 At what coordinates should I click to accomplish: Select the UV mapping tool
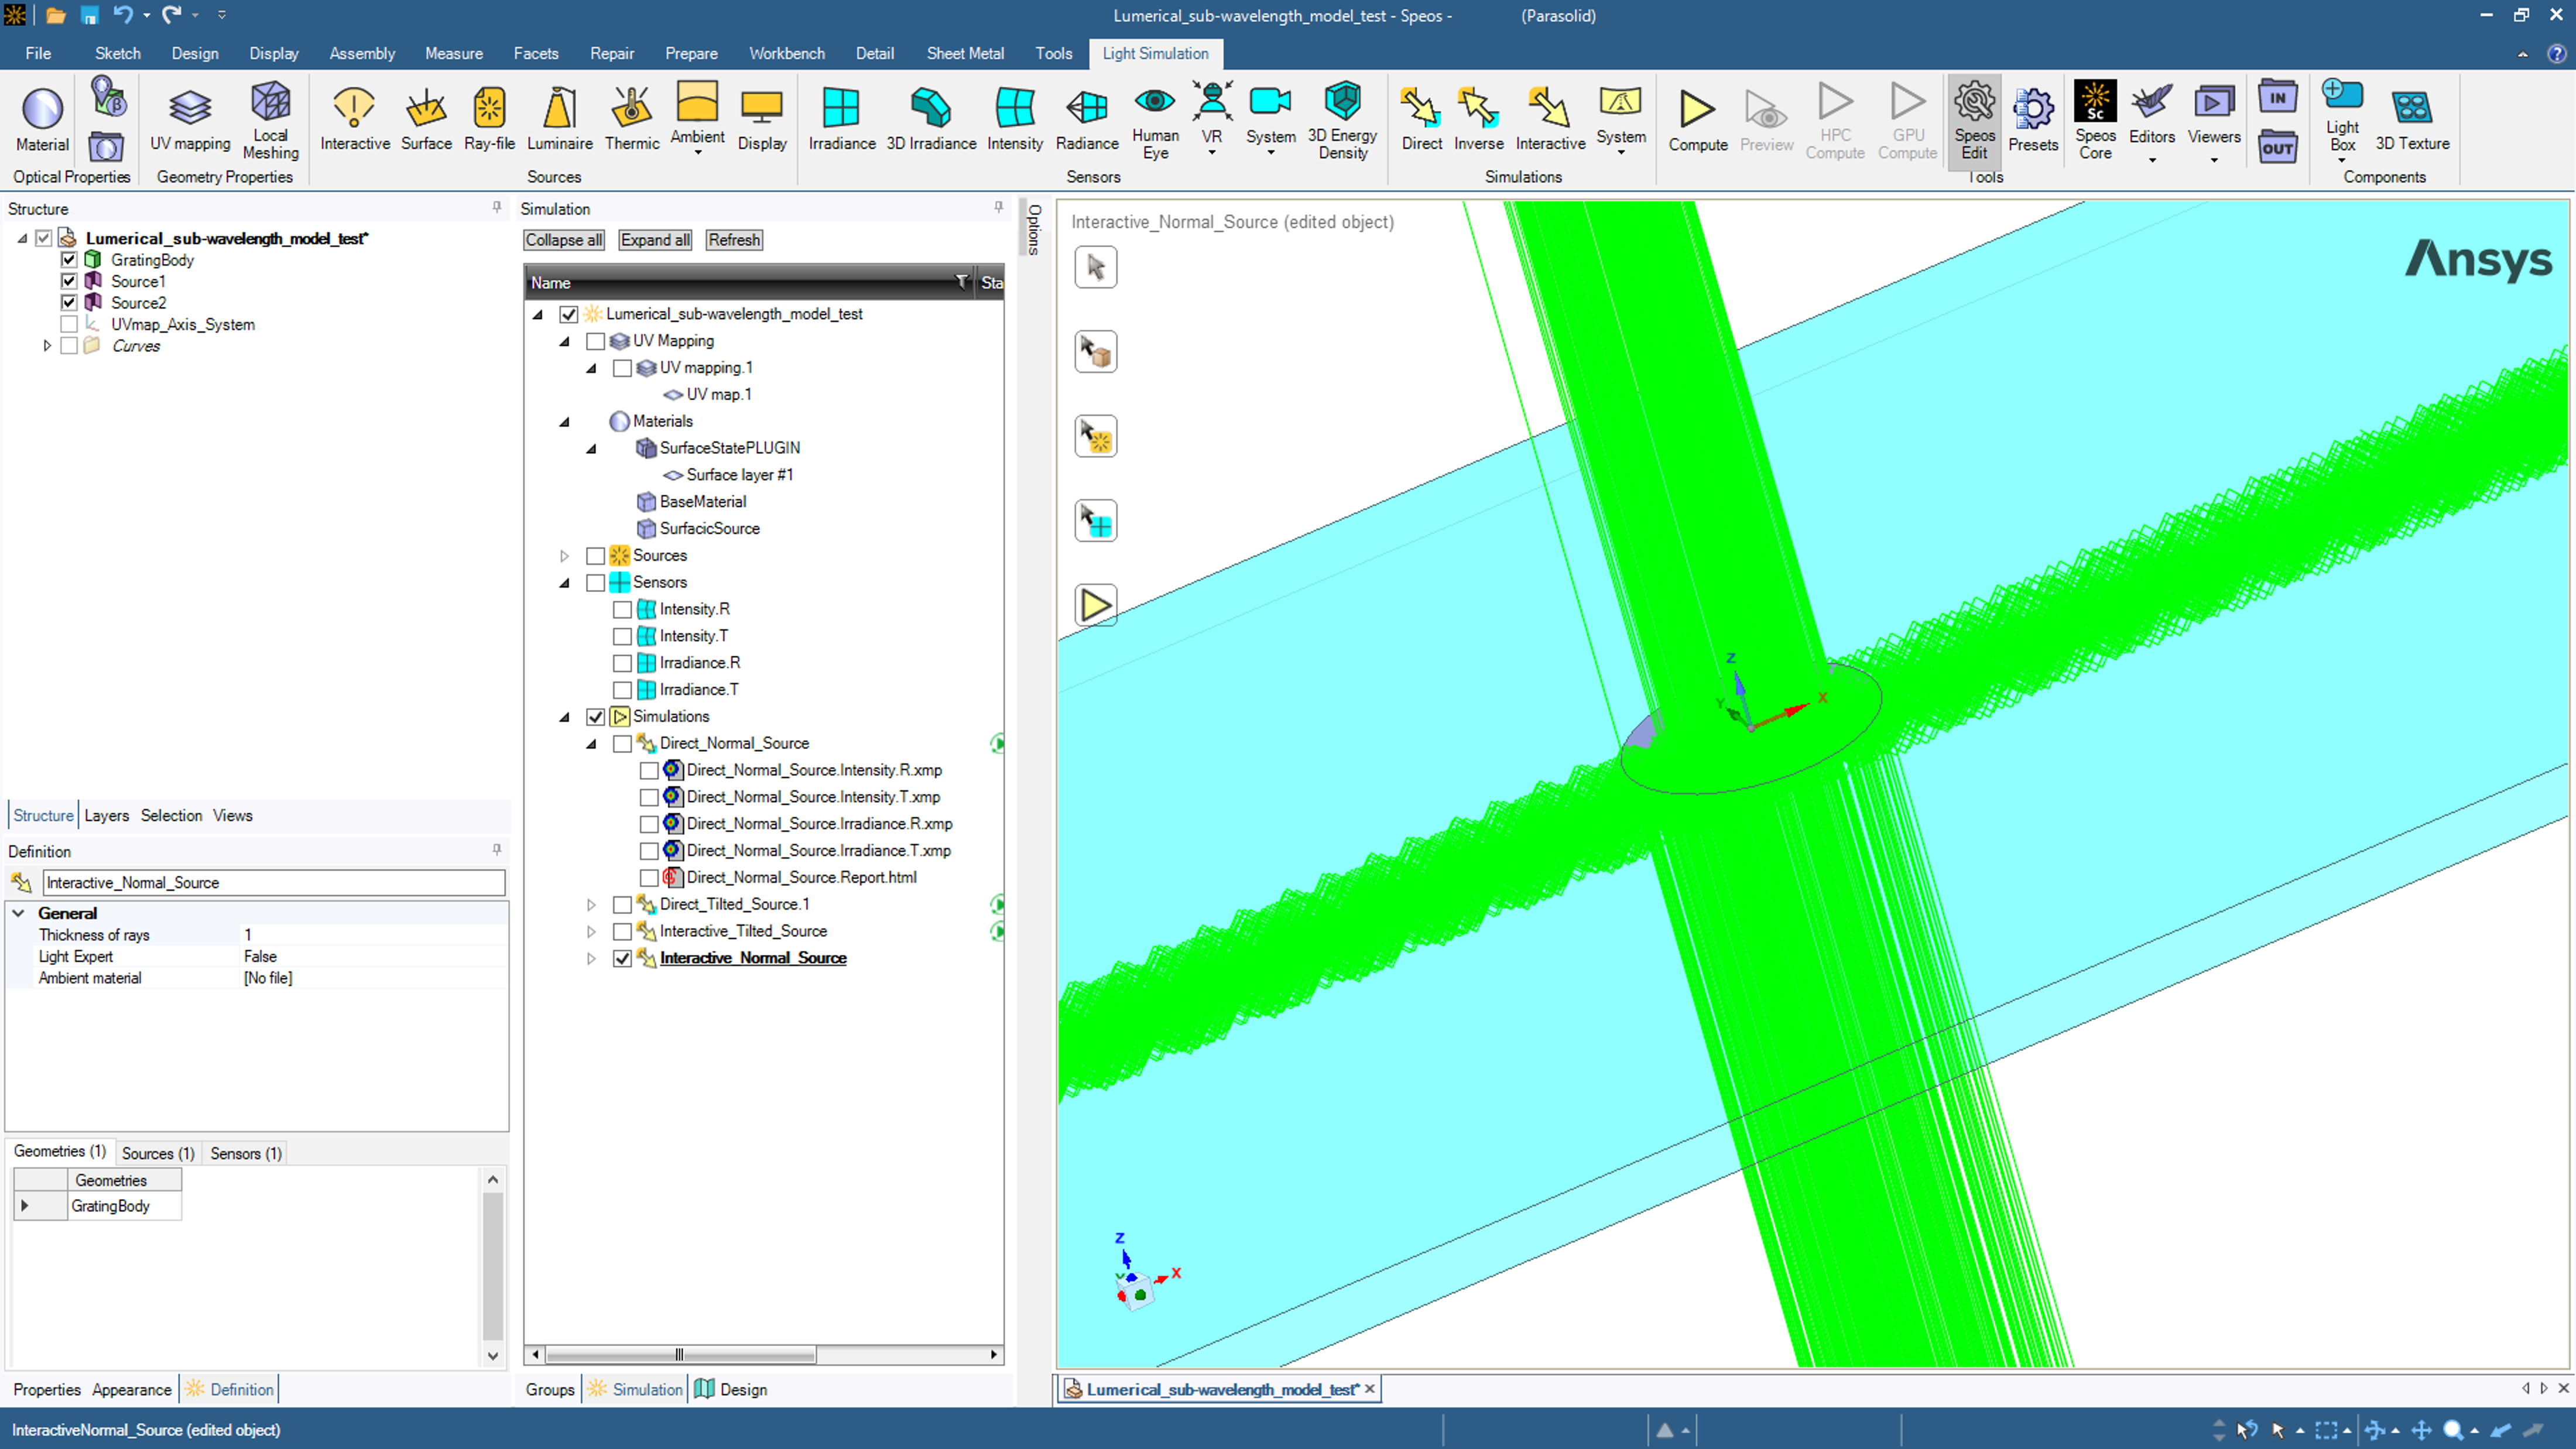(190, 119)
